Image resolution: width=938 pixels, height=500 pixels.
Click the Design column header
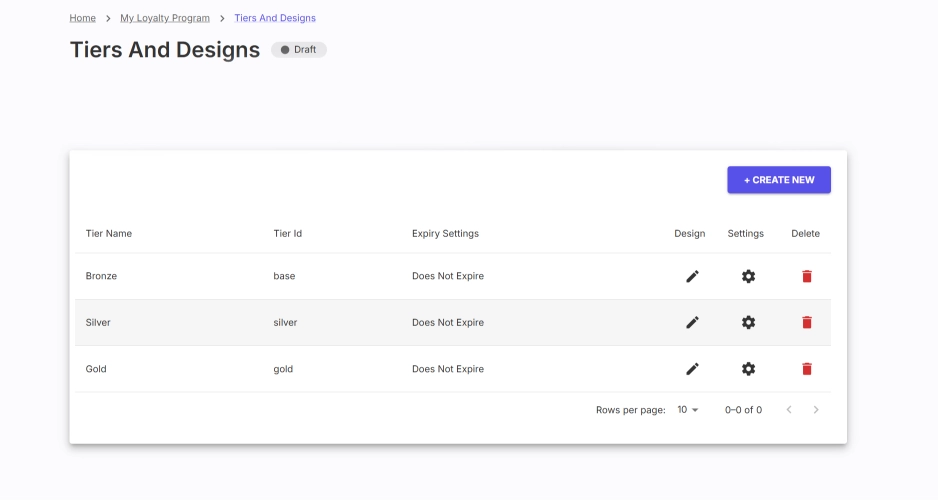[690, 233]
